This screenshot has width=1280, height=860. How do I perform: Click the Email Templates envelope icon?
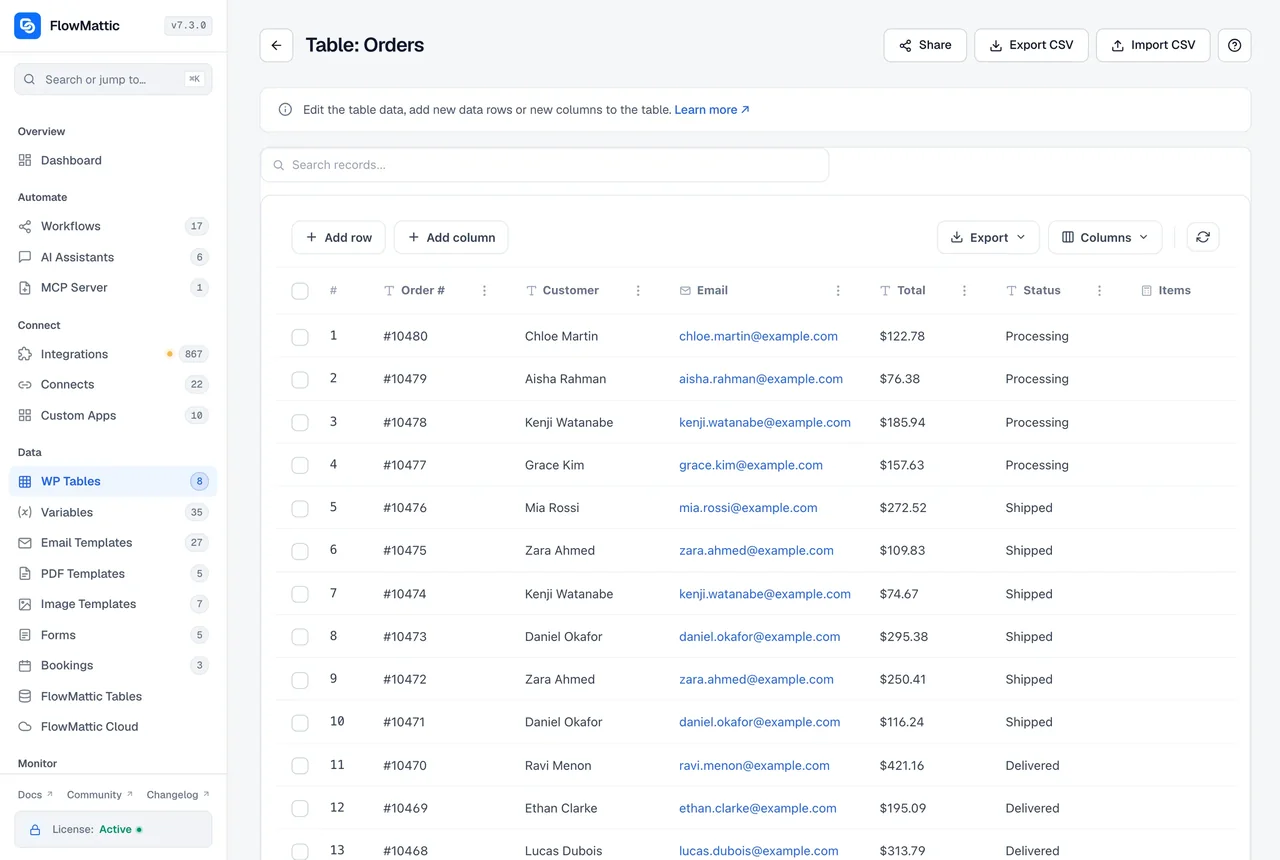(25, 542)
